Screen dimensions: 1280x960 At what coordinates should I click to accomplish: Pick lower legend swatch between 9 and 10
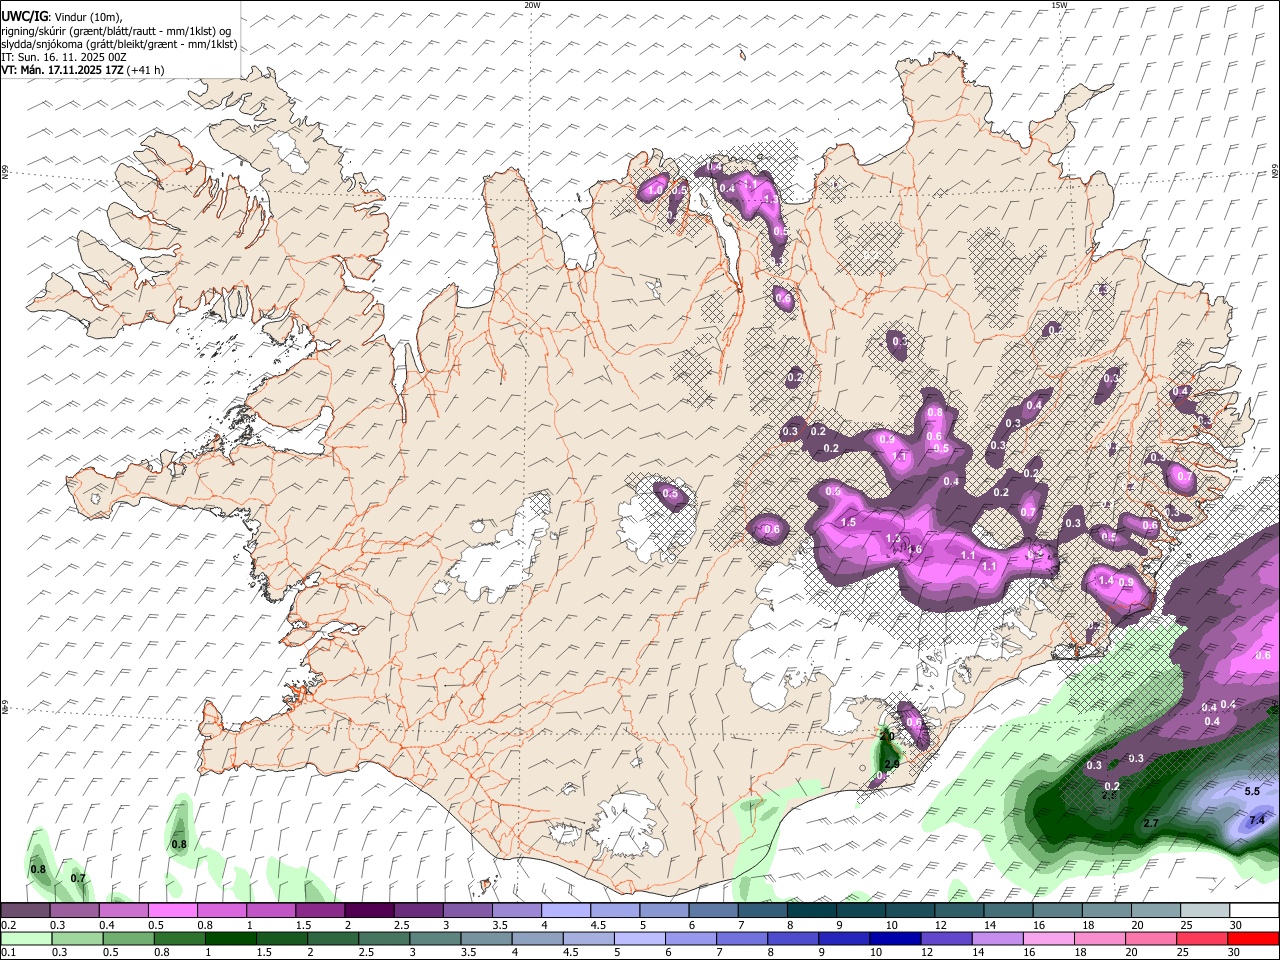tap(843, 938)
